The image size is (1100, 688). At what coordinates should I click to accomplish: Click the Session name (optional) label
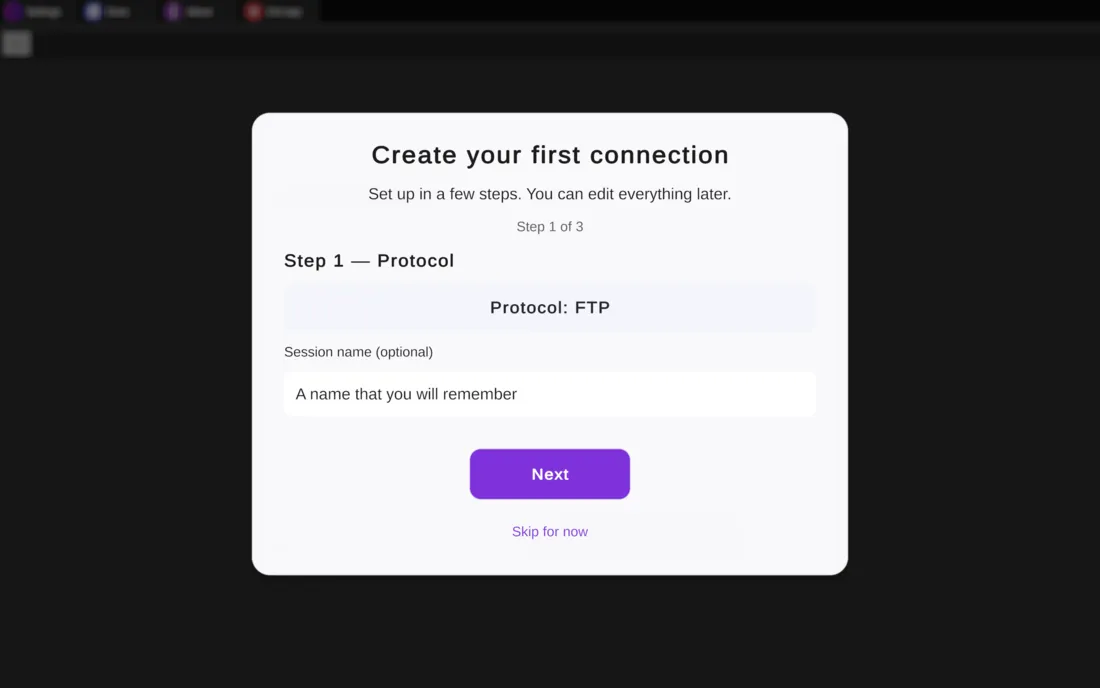358,352
